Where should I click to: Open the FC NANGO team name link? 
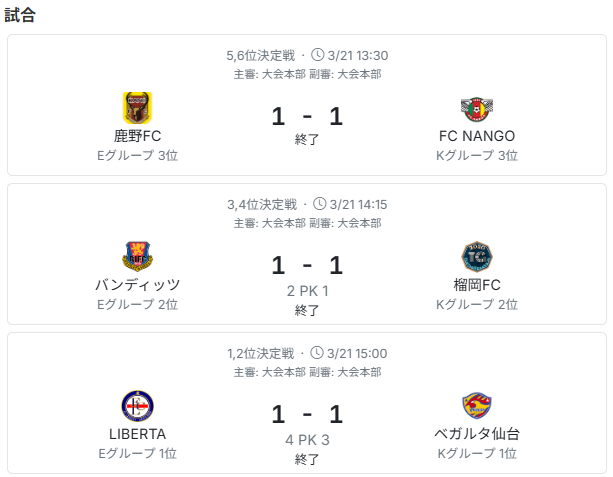tap(476, 135)
